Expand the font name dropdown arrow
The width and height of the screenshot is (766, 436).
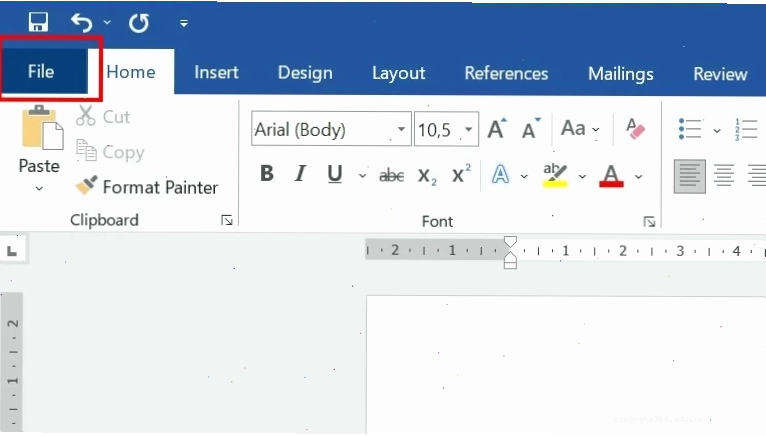tap(401, 130)
